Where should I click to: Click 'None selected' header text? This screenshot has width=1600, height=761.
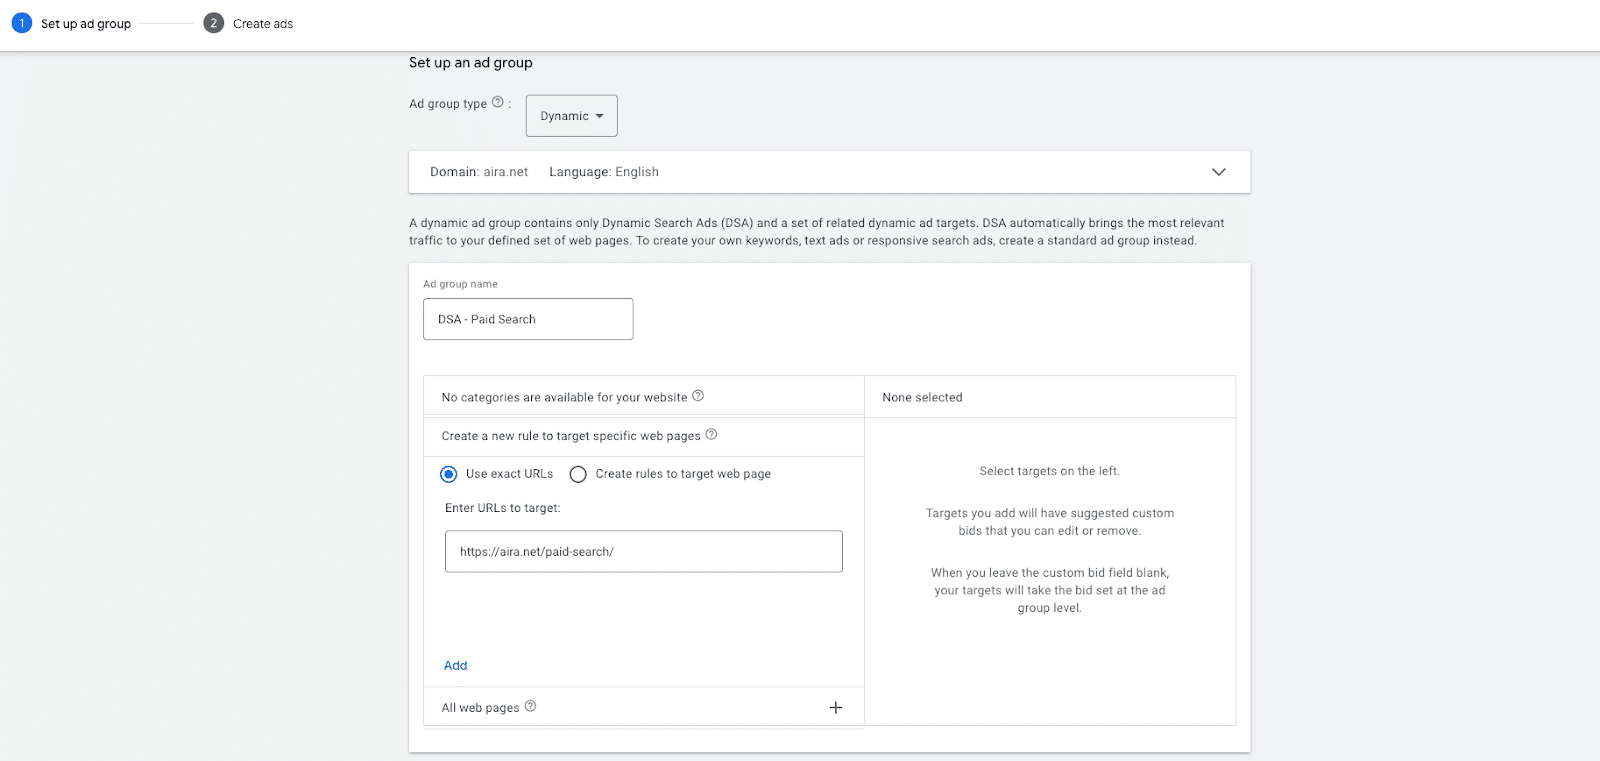click(922, 398)
